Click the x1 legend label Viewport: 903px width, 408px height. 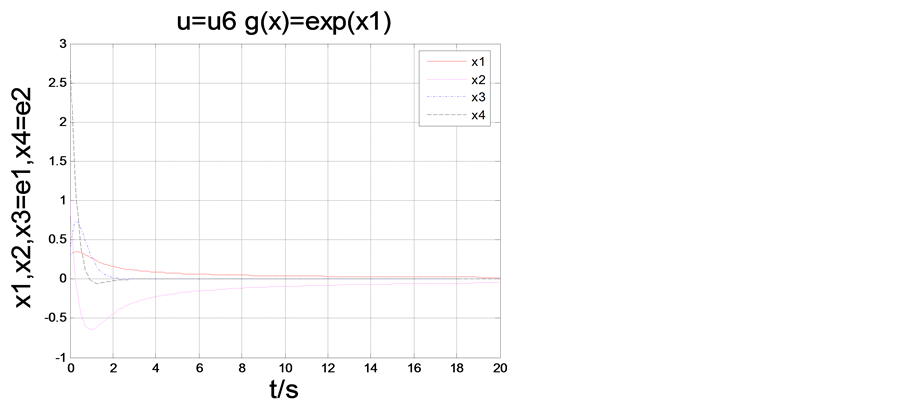click(x=479, y=60)
